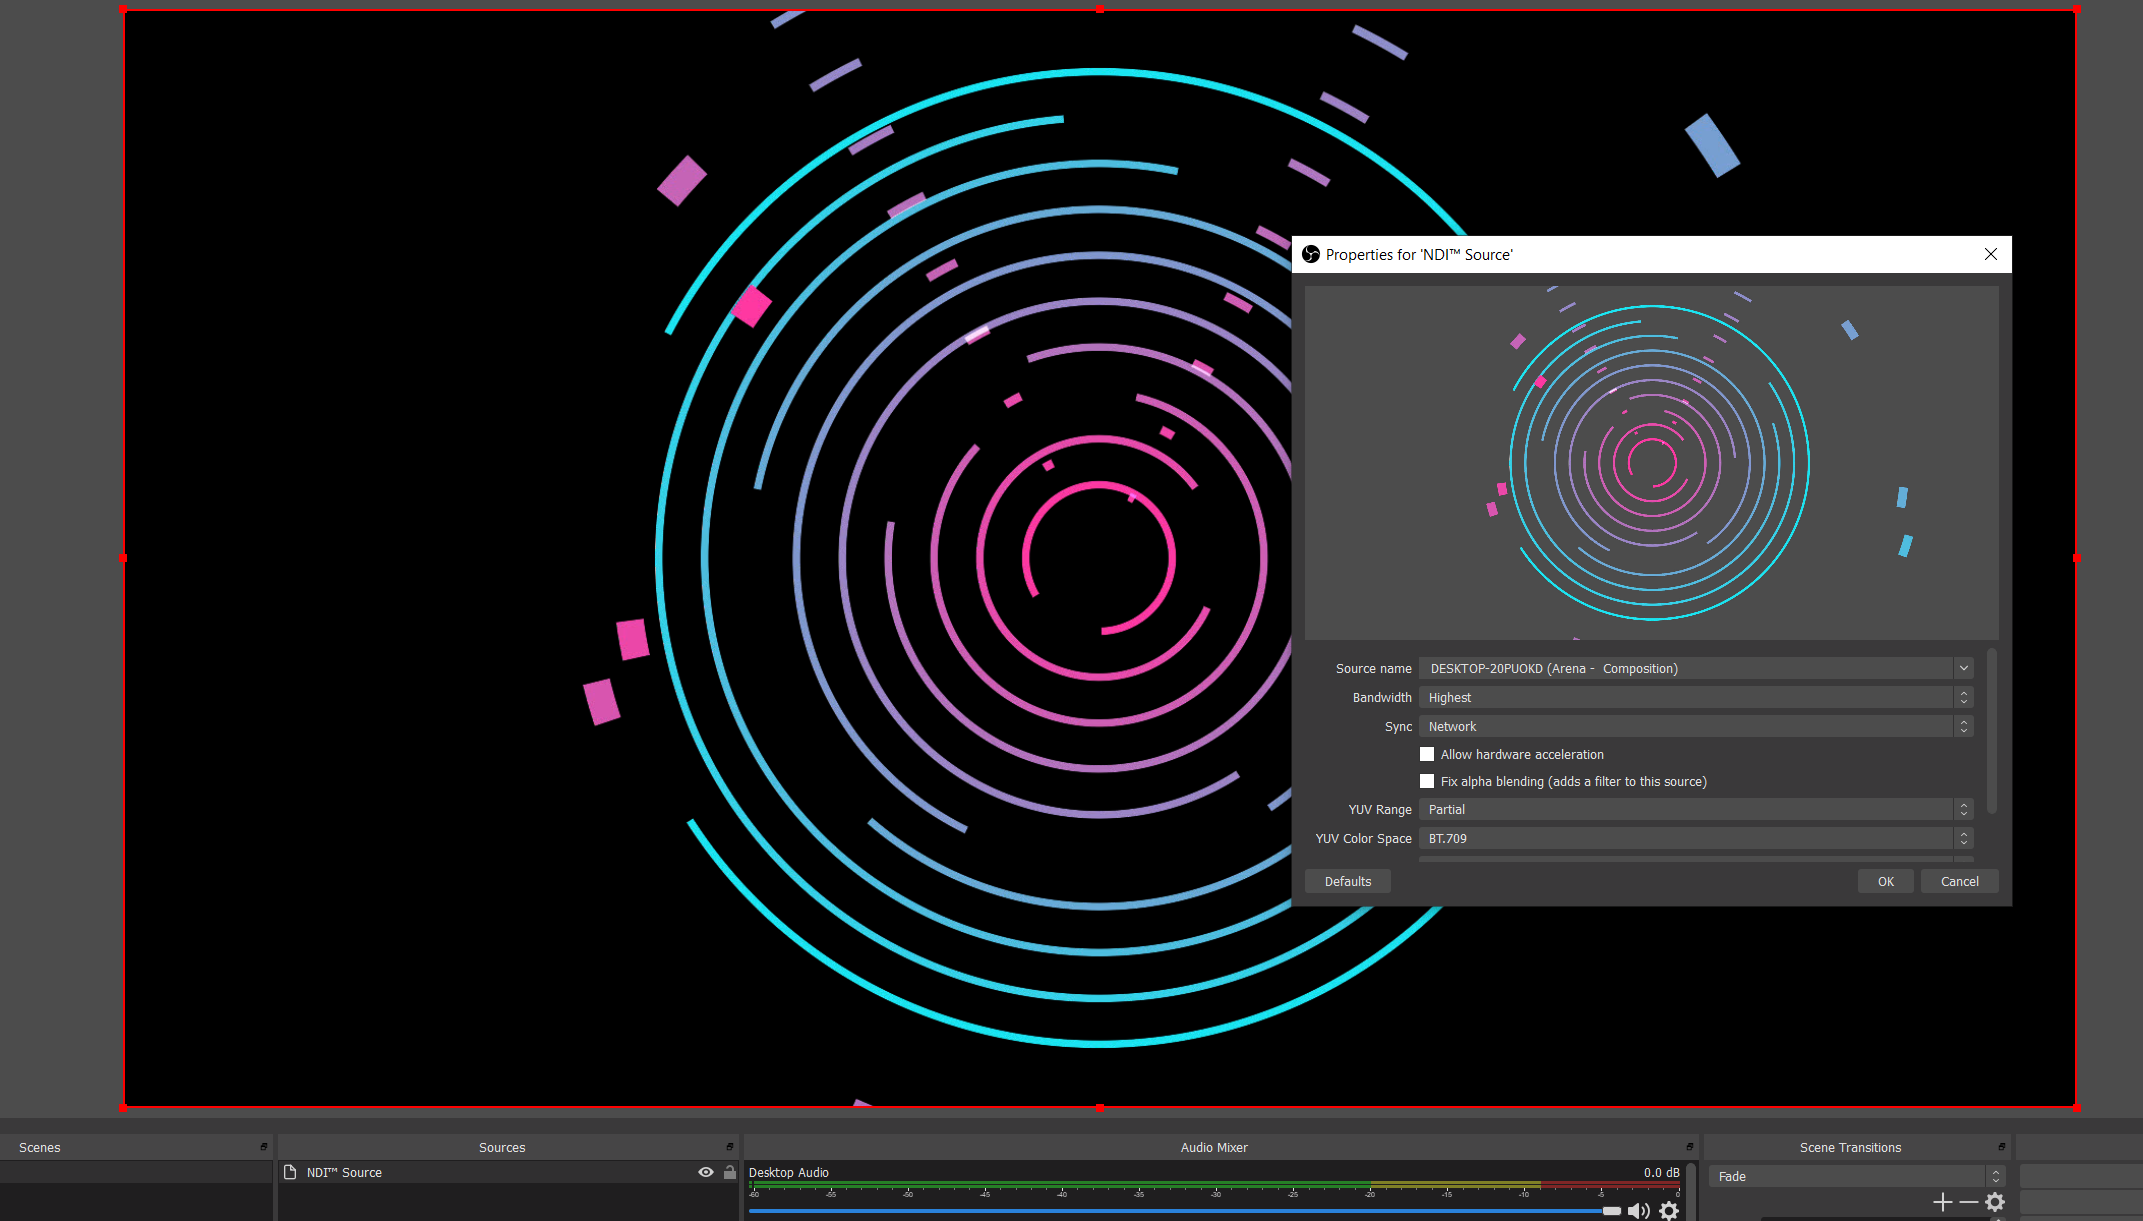This screenshot has height=1221, width=2143.
Task: Toggle Allow hardware acceleration checkbox
Action: [x=1426, y=753]
